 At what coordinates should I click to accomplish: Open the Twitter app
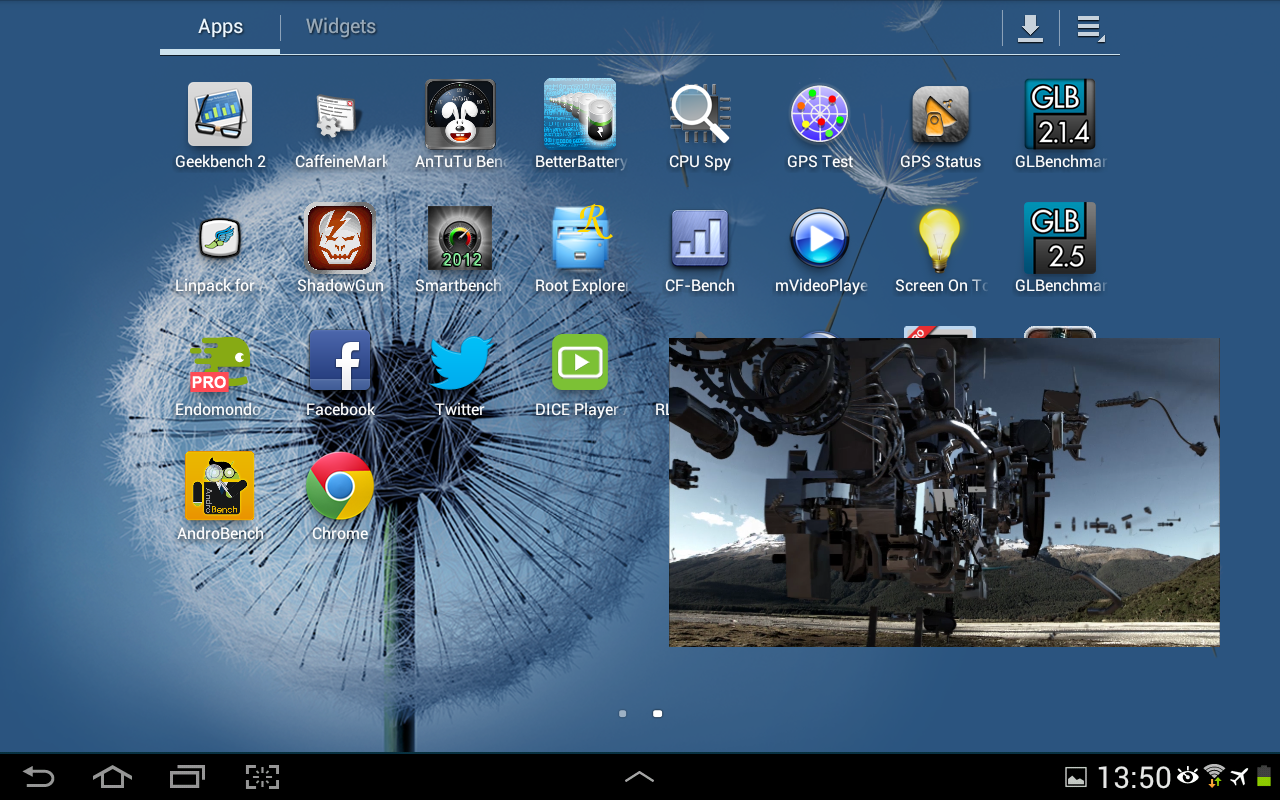pos(460,374)
